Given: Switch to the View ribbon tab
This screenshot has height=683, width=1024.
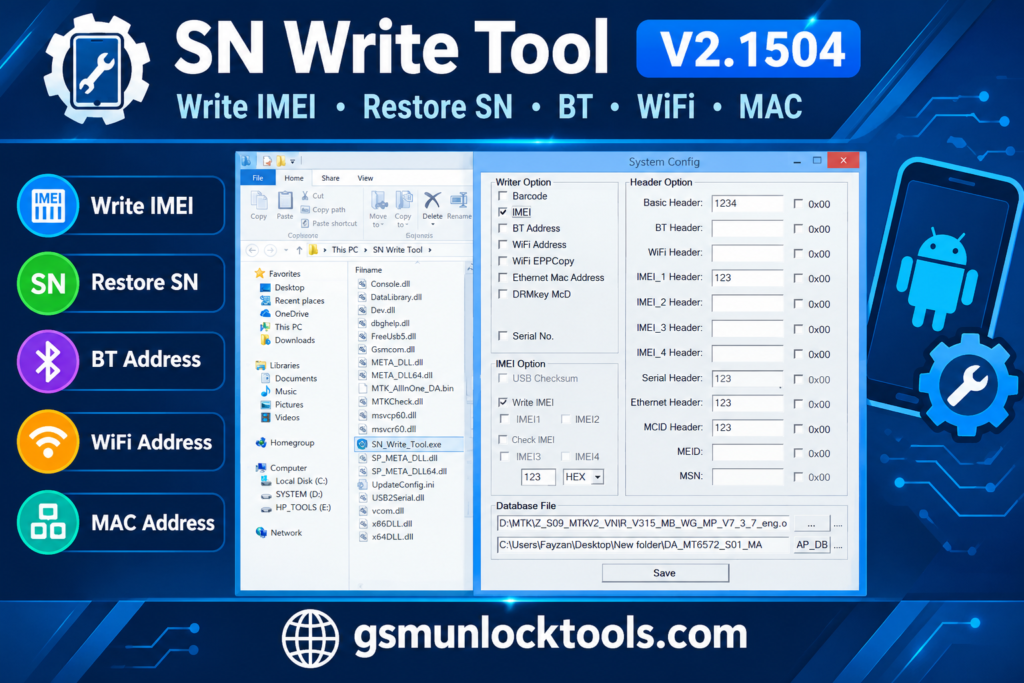Looking at the screenshot, I should (365, 178).
